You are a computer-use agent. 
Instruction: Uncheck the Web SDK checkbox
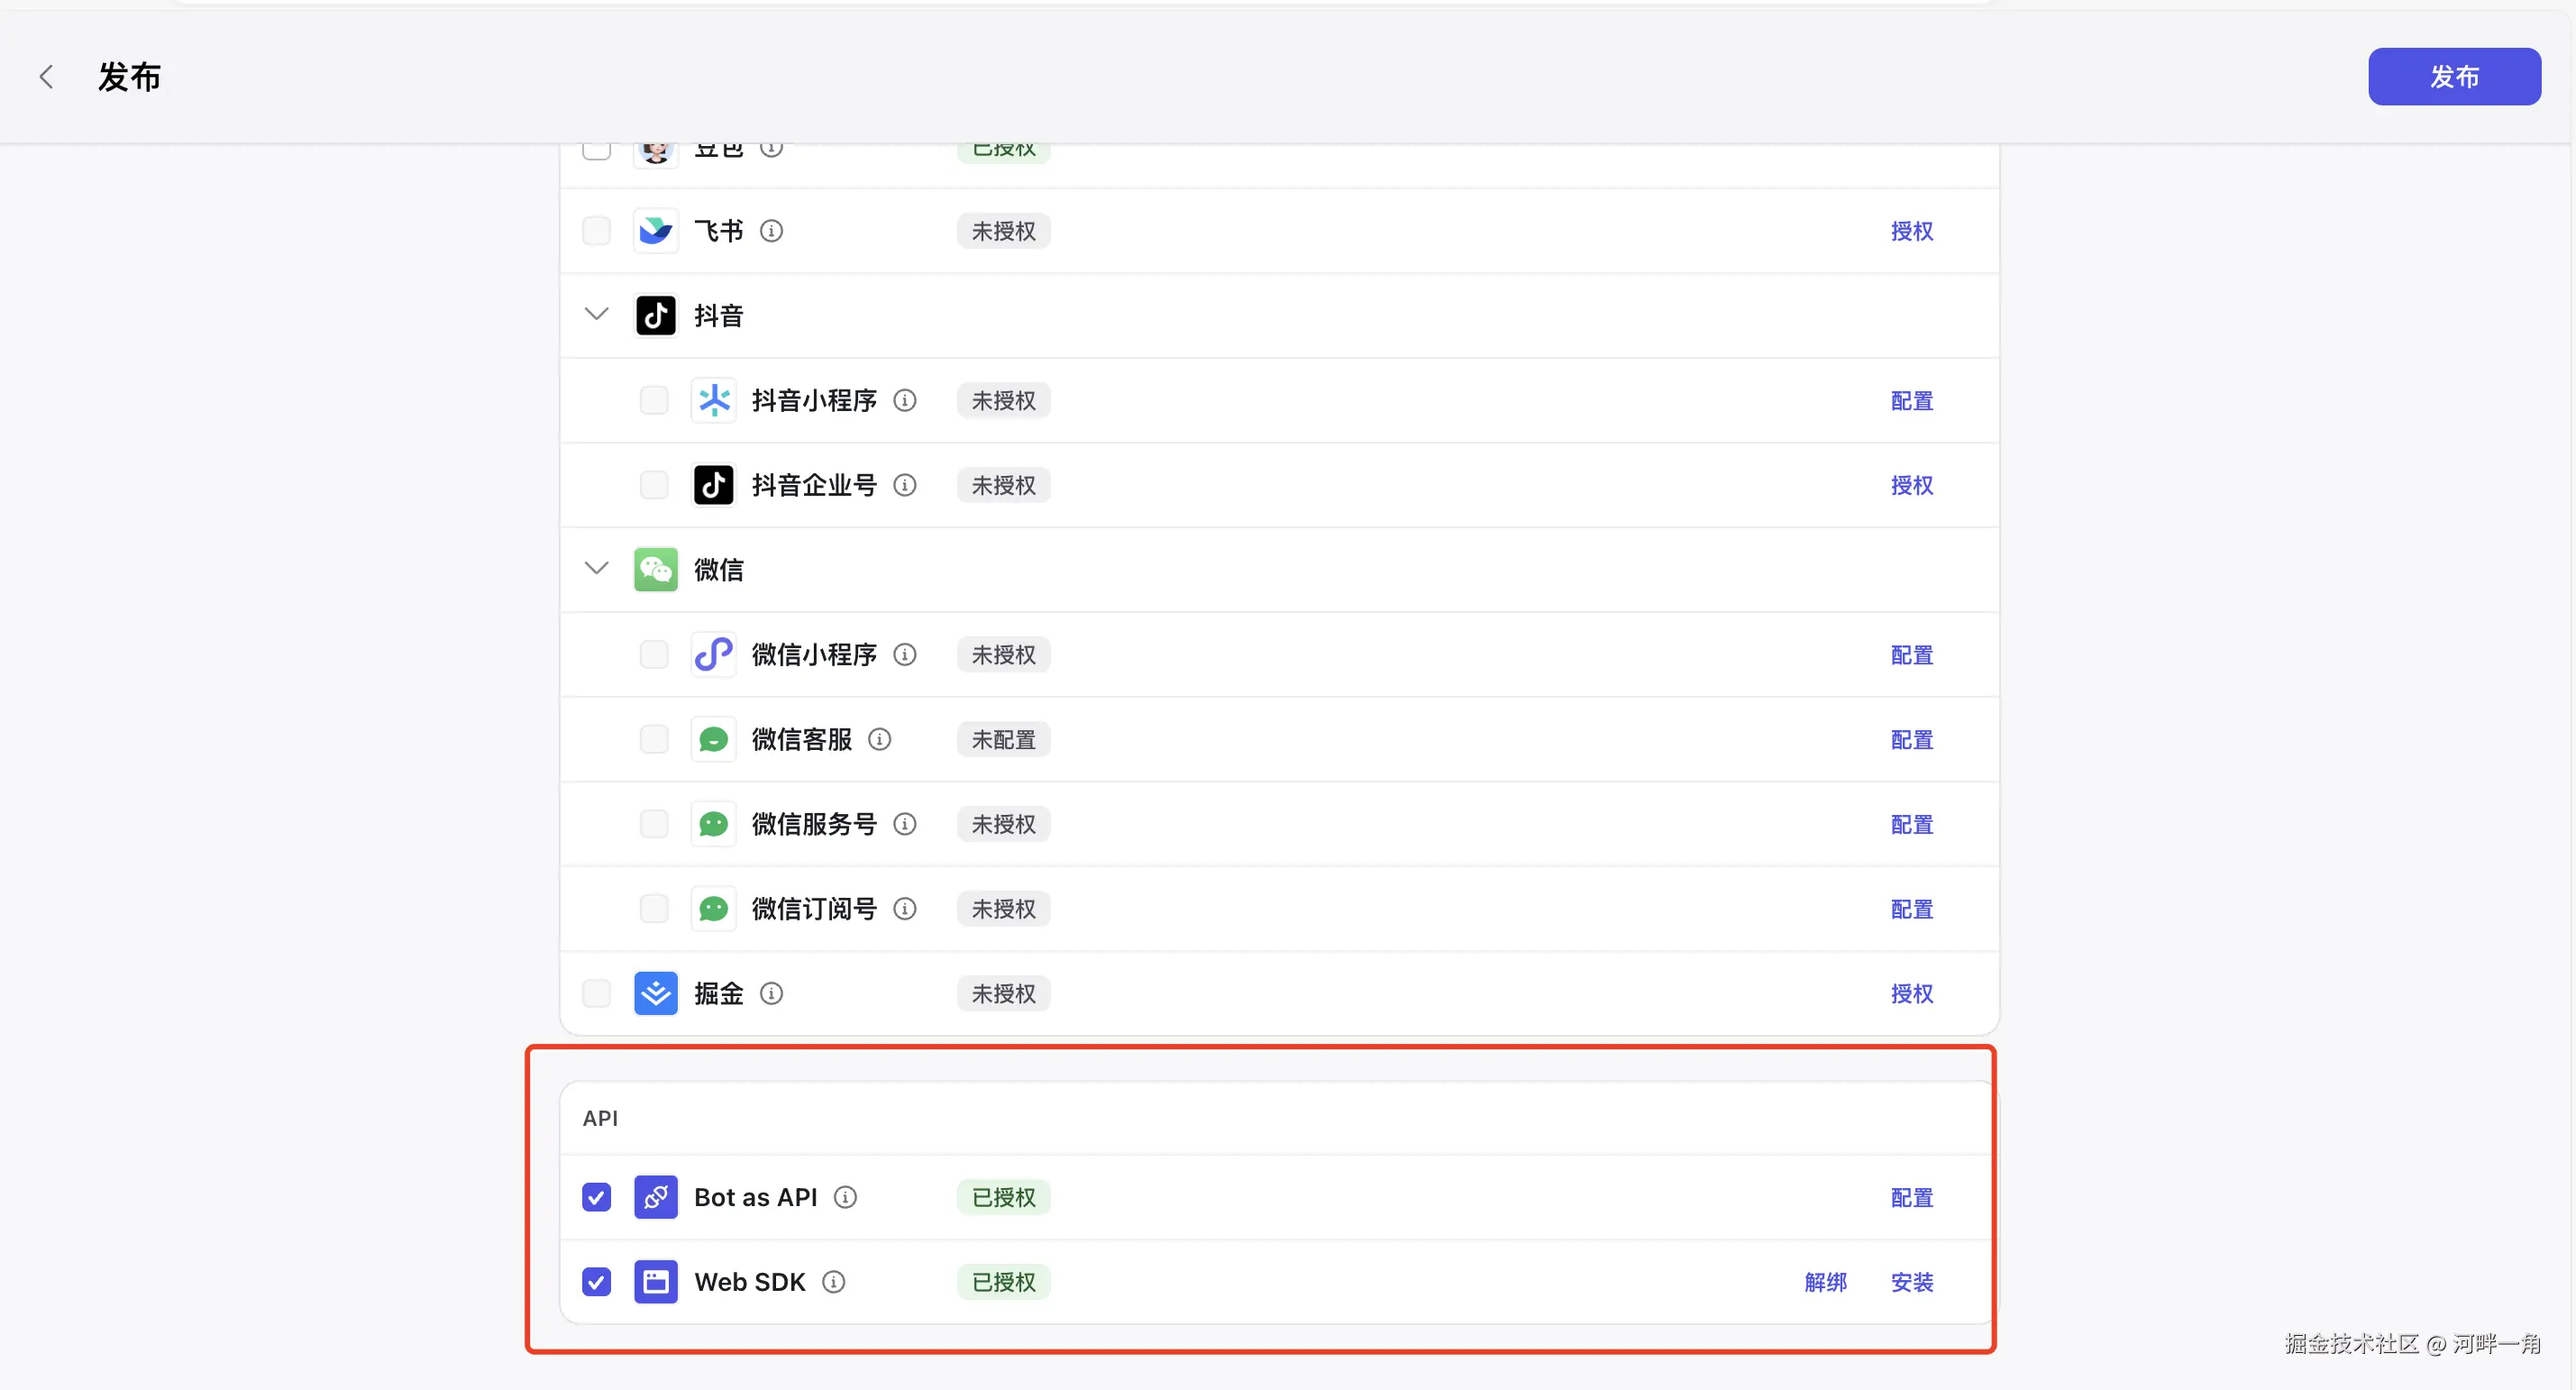point(597,1283)
